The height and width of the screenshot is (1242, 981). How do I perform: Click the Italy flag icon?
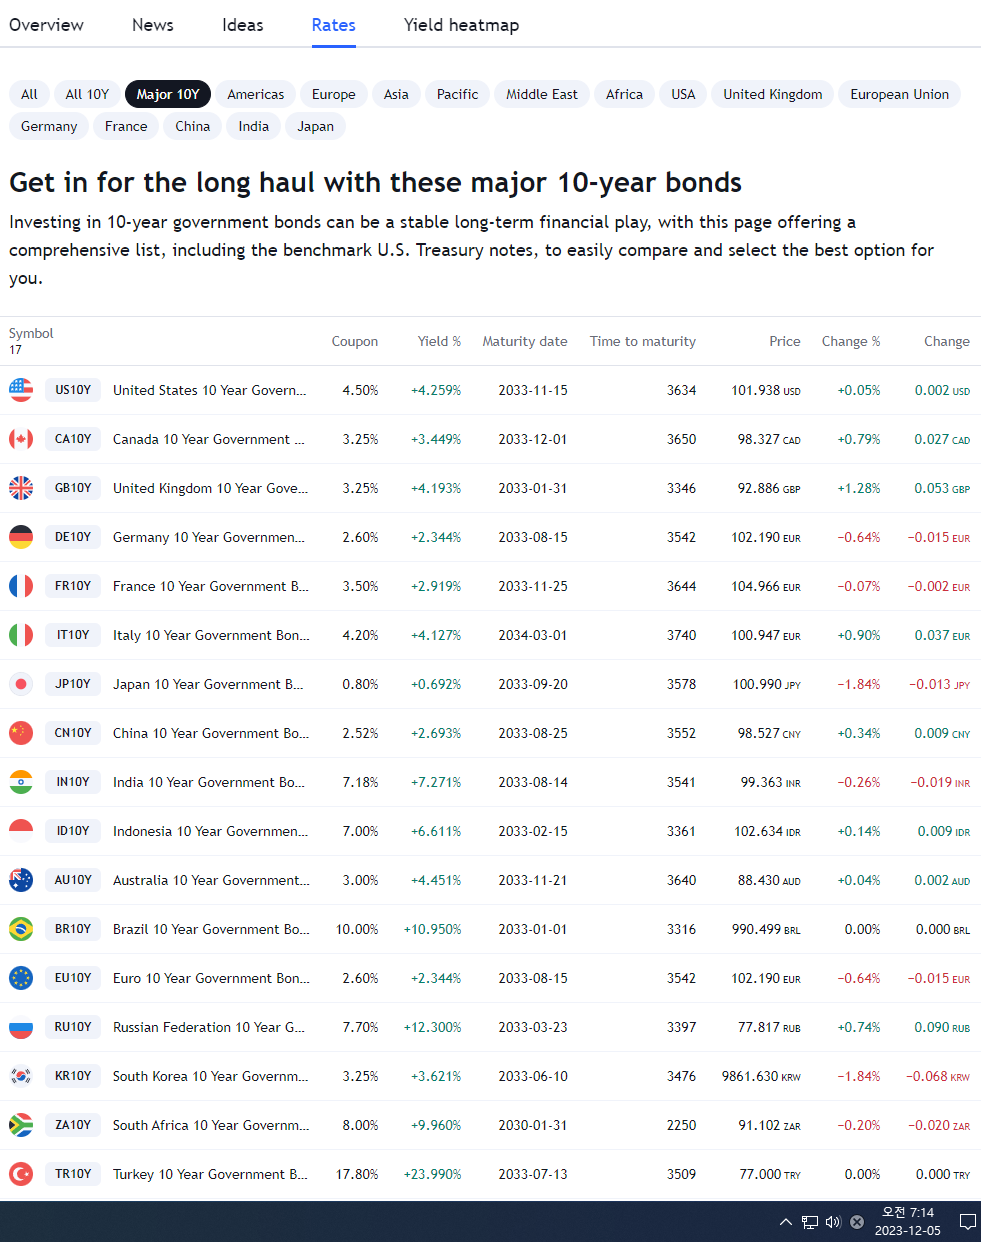tap(21, 635)
